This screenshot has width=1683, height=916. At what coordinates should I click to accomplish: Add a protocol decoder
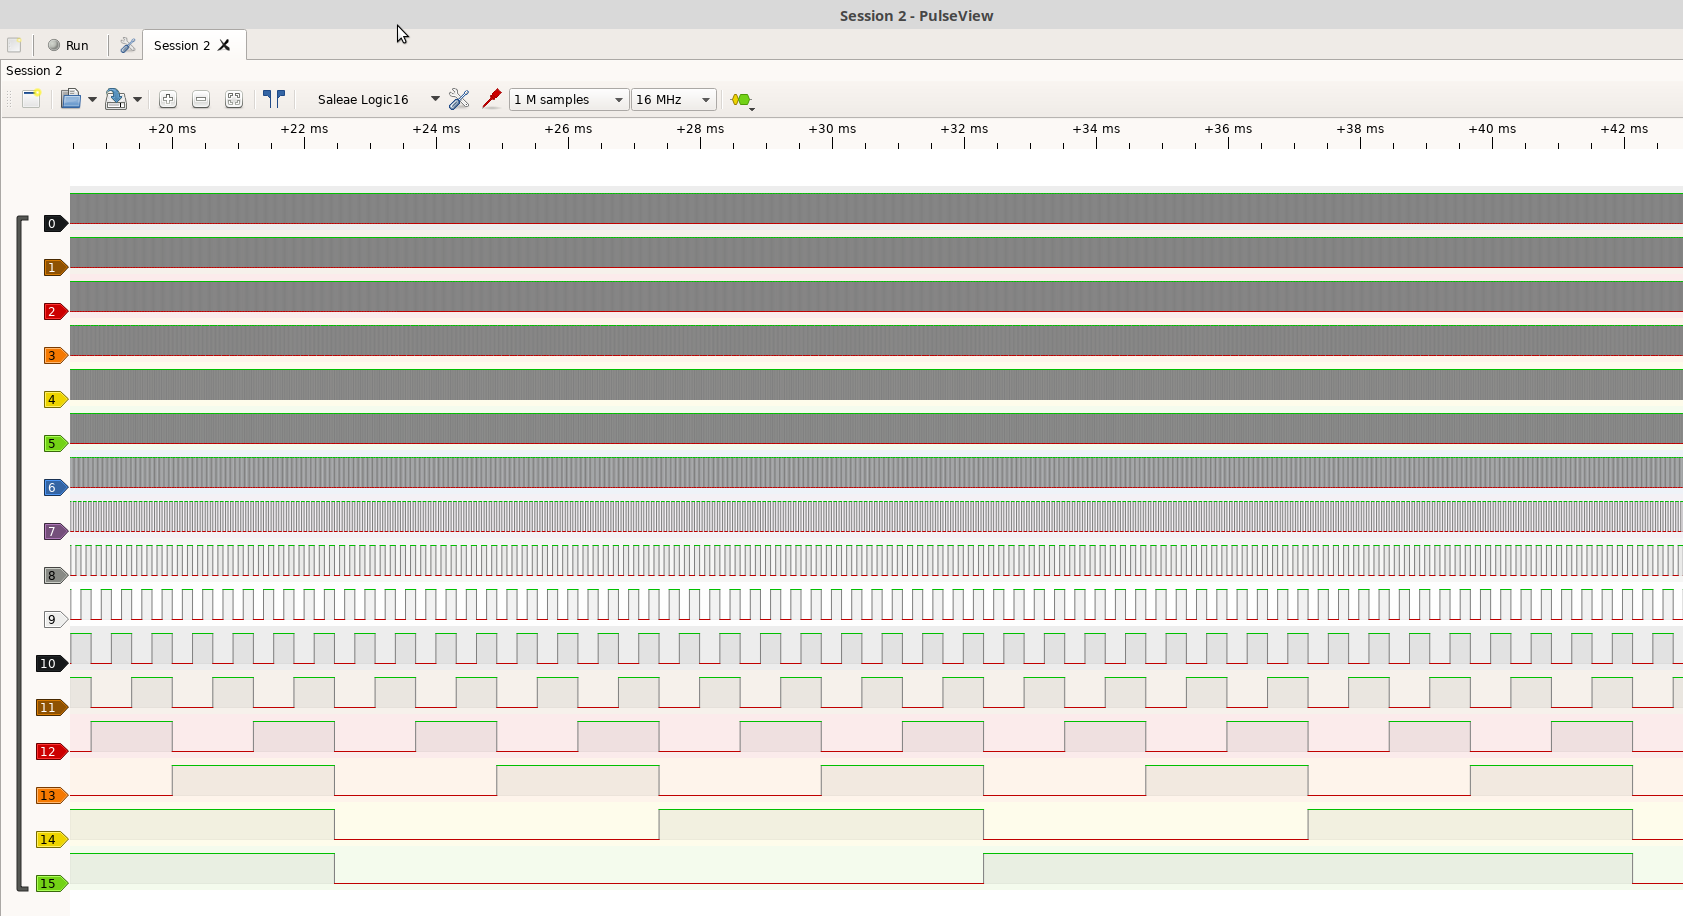[x=741, y=99]
